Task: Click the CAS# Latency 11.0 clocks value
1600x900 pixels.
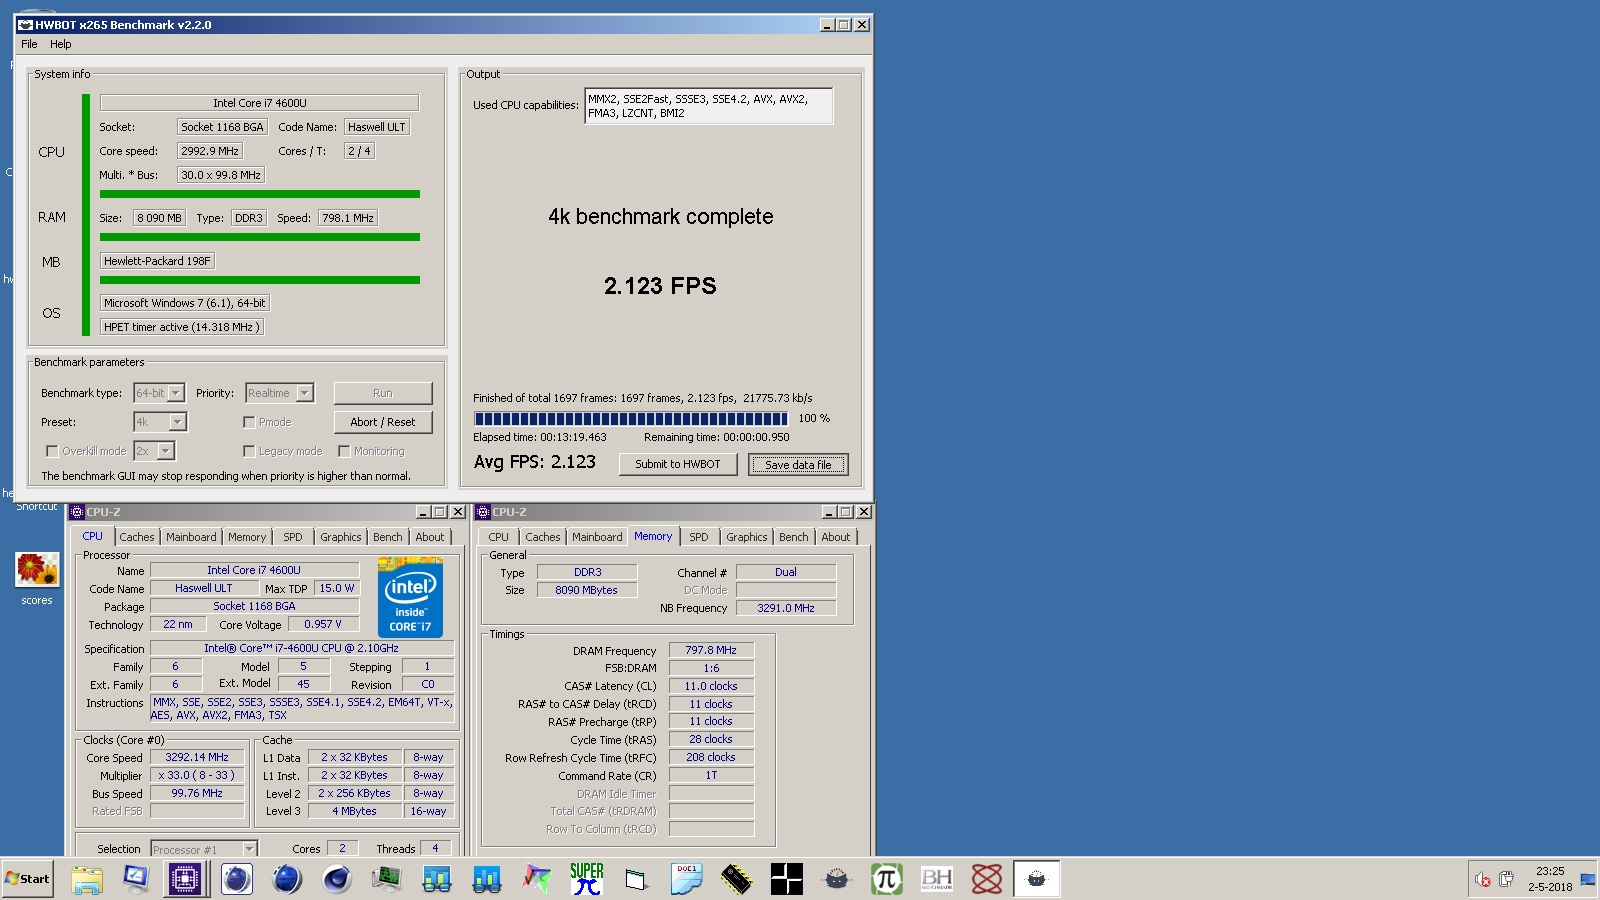Action: [x=711, y=686]
